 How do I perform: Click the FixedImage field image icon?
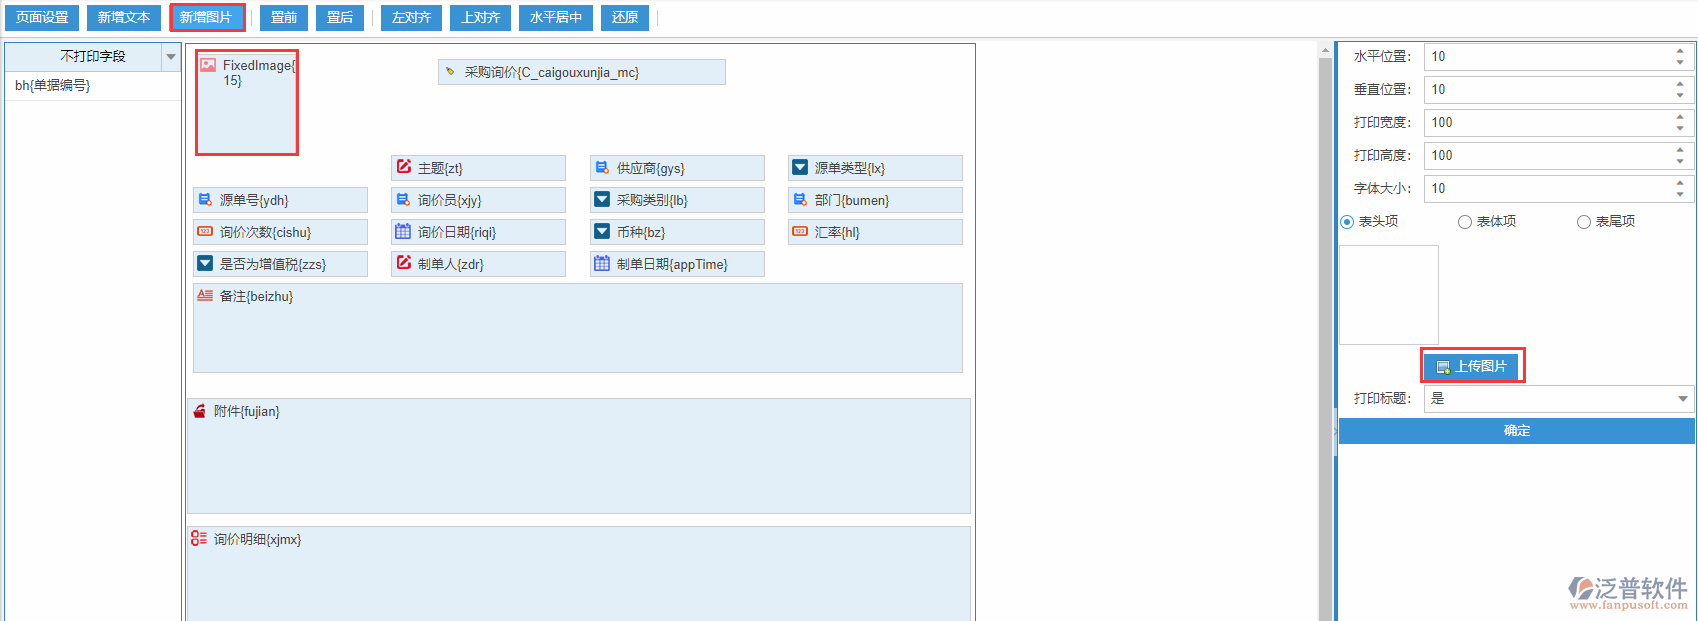(208, 65)
